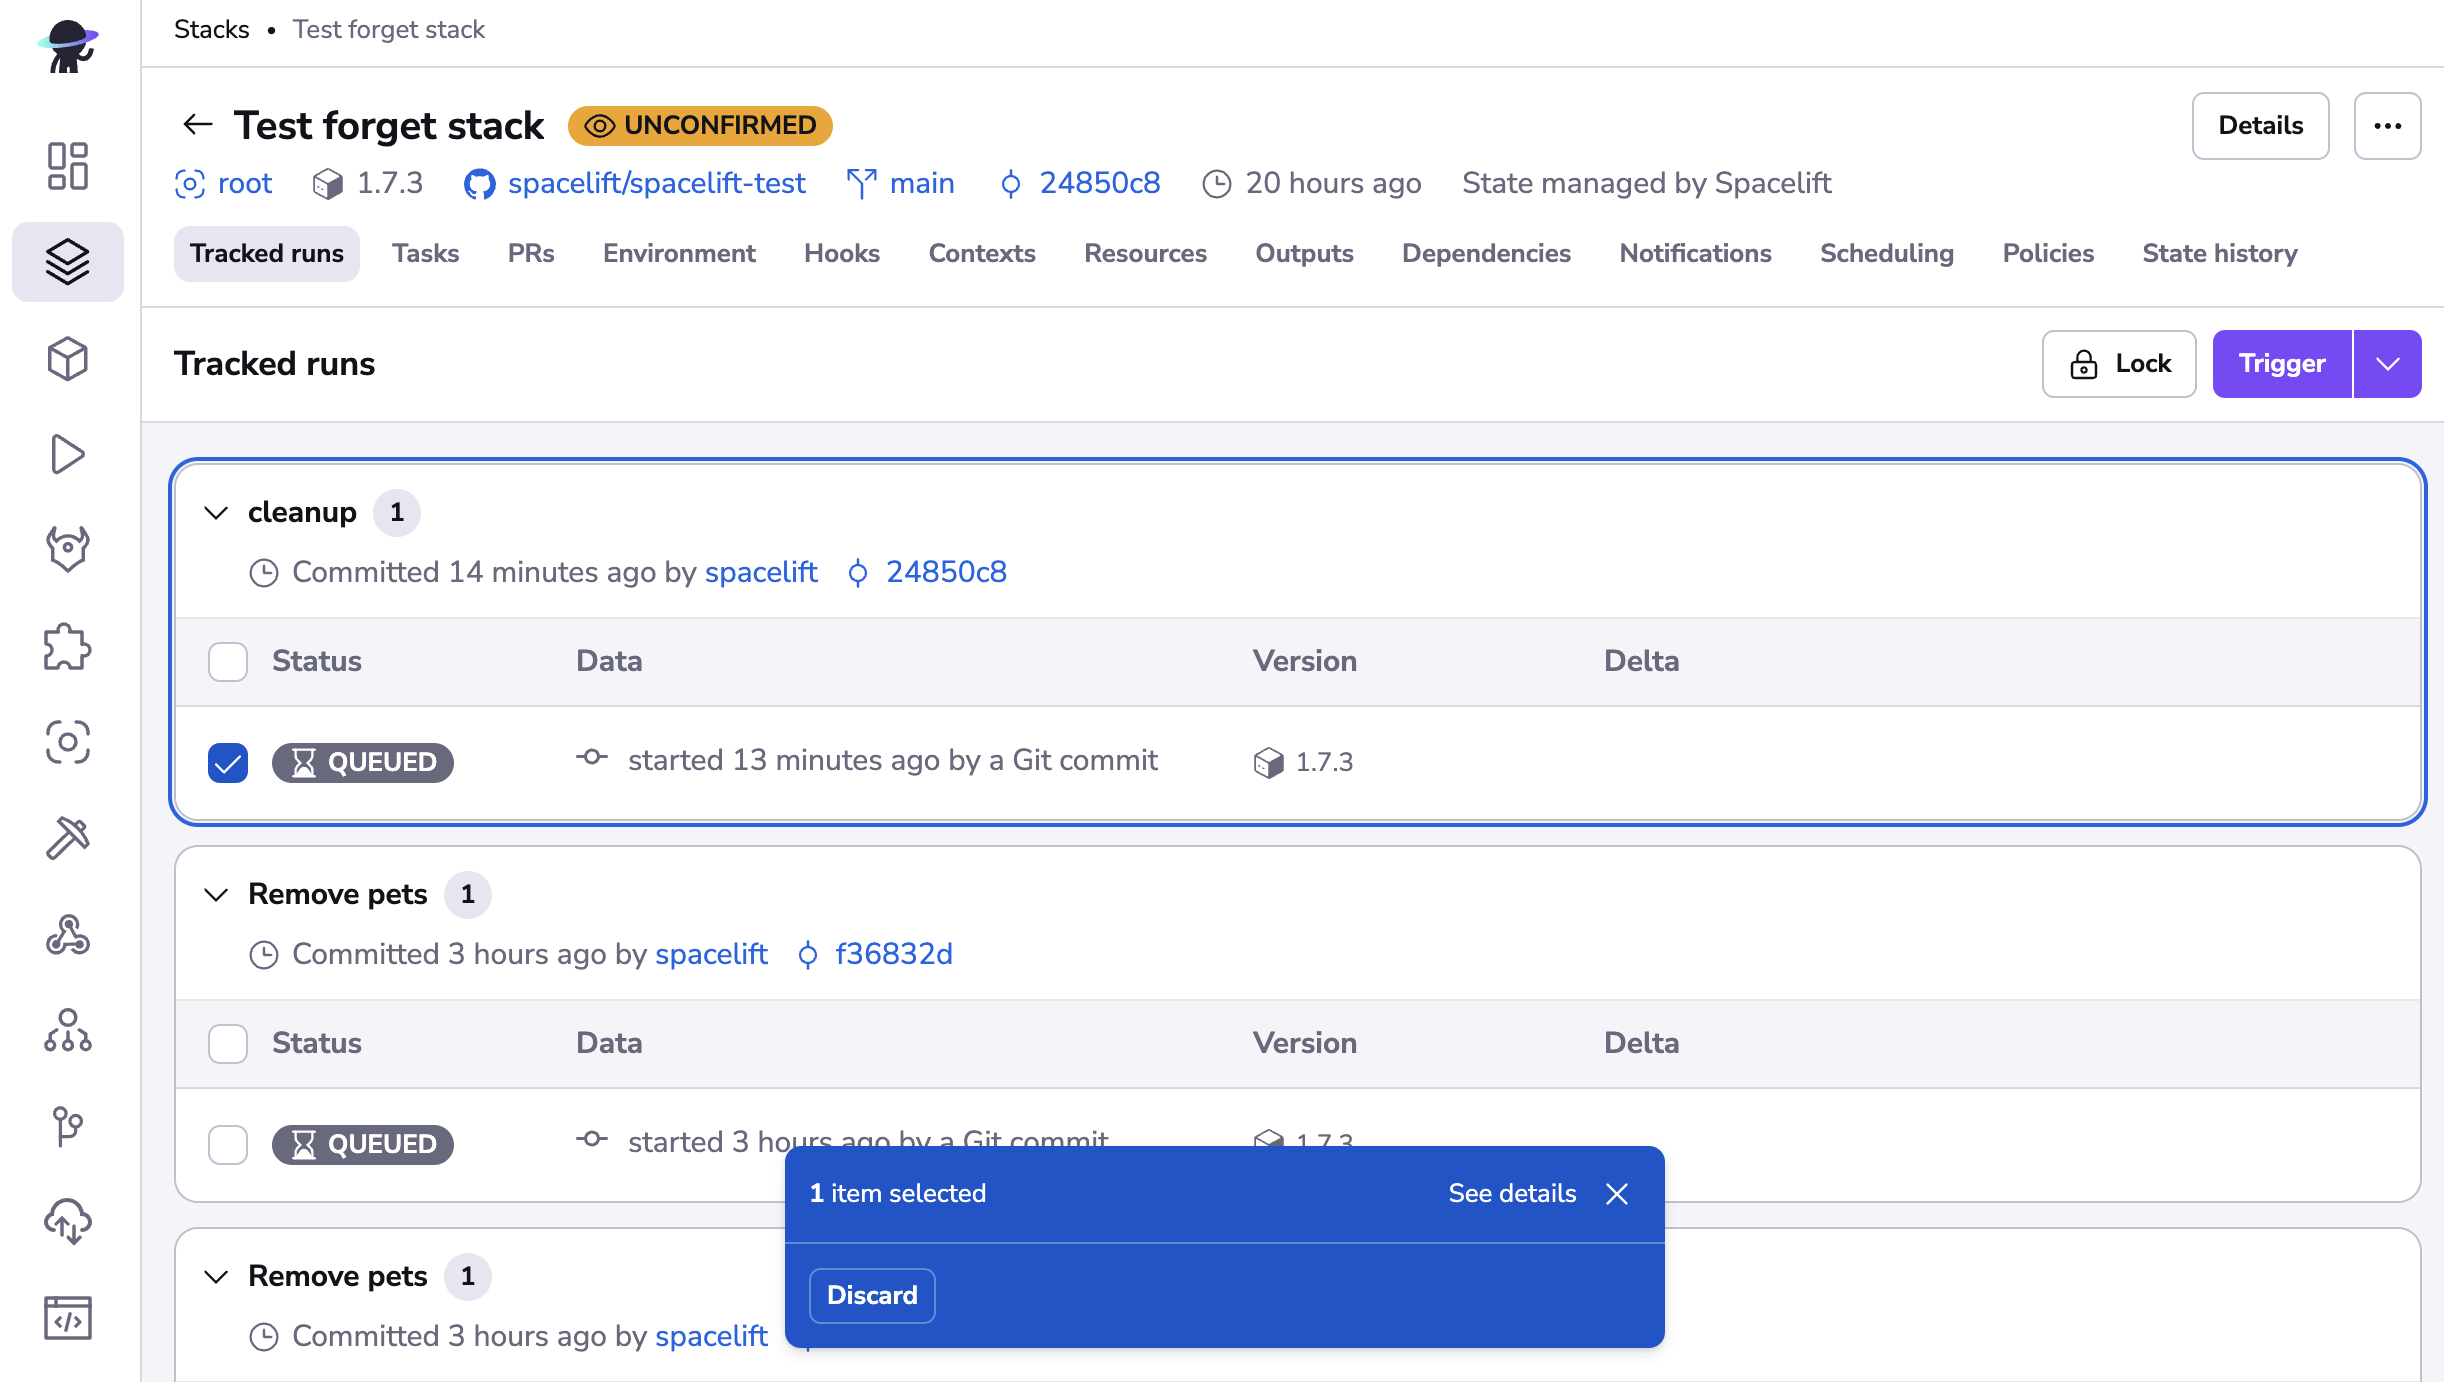
Task: Open the three-dot options menu
Action: [x=2388, y=125]
